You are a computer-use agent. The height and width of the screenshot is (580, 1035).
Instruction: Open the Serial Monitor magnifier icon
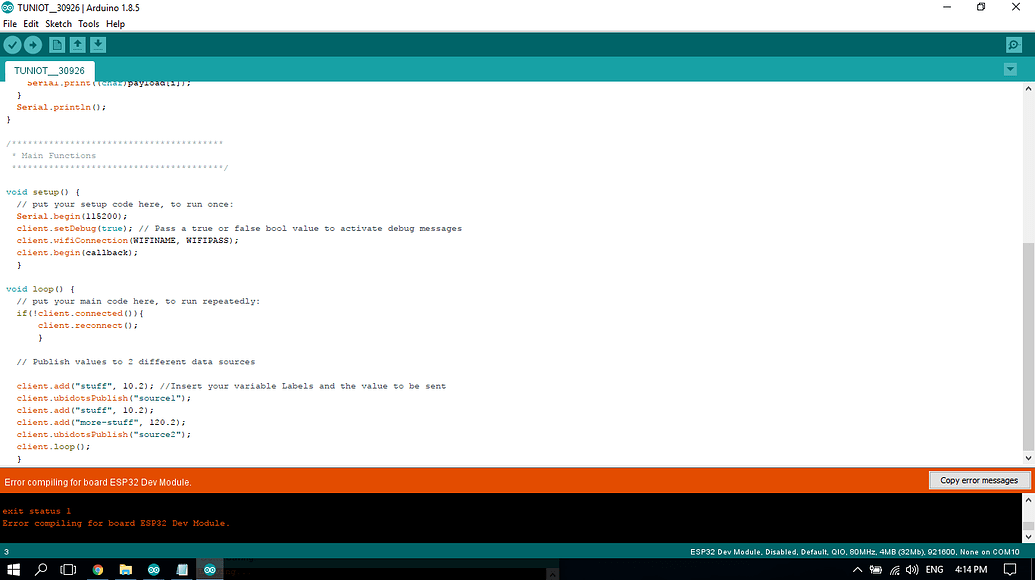point(1014,45)
